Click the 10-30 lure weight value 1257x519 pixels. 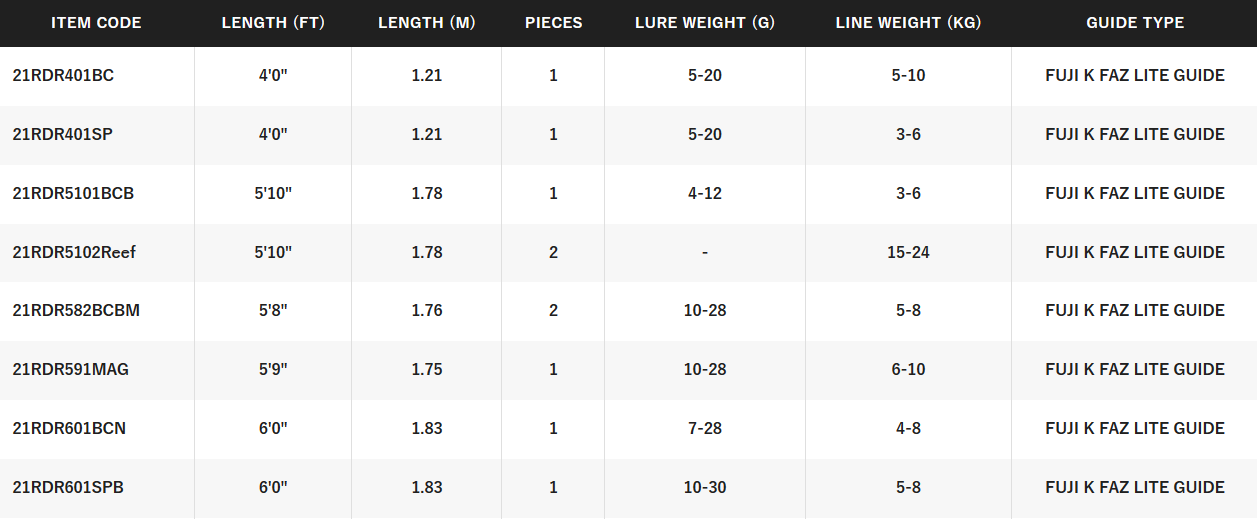coord(705,488)
